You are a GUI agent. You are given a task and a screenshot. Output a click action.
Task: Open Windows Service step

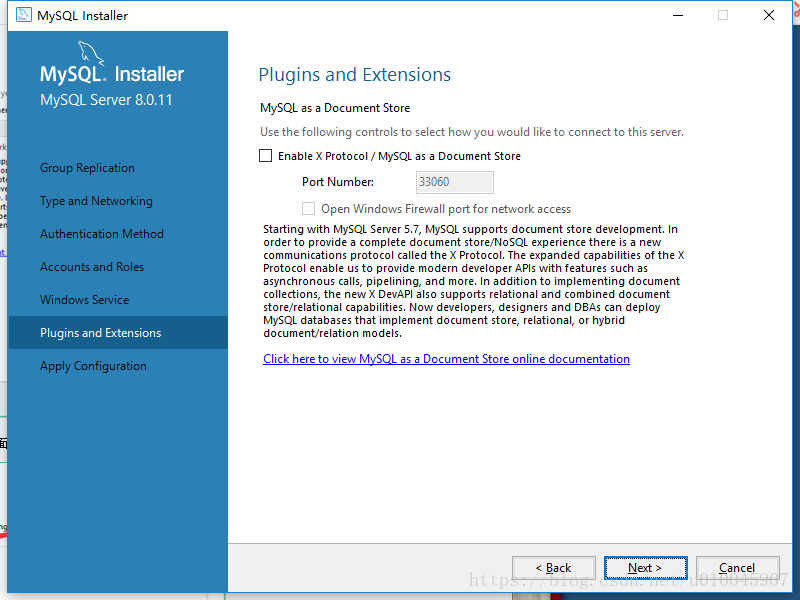(85, 299)
